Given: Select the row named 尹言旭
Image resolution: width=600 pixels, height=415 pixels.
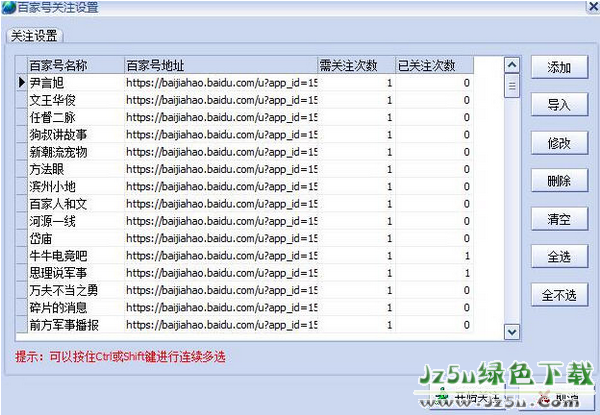Looking at the screenshot, I should (x=245, y=83).
